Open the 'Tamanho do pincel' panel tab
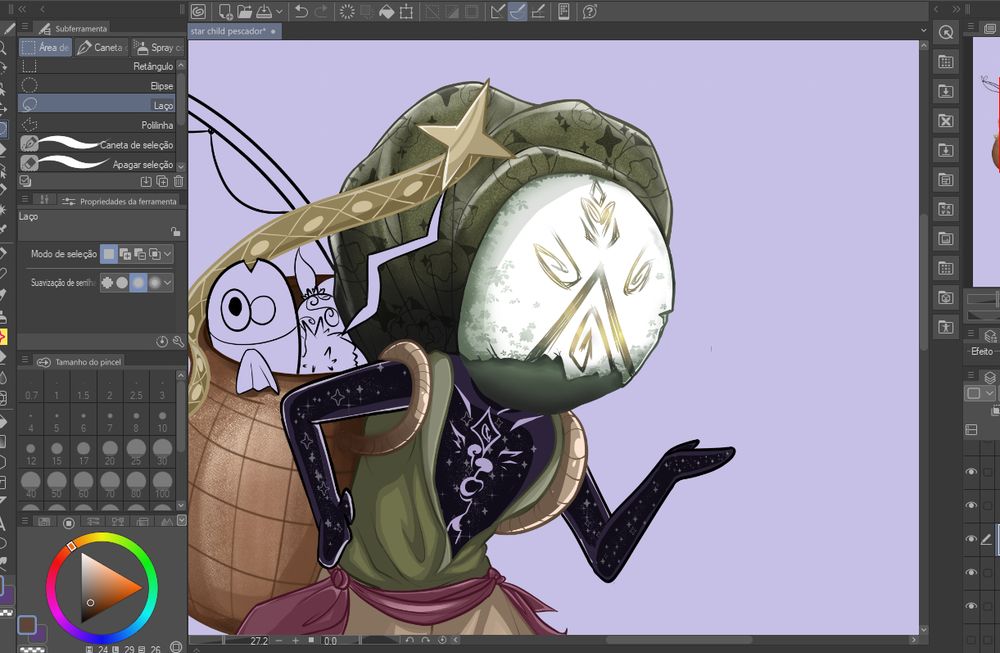 (x=79, y=362)
